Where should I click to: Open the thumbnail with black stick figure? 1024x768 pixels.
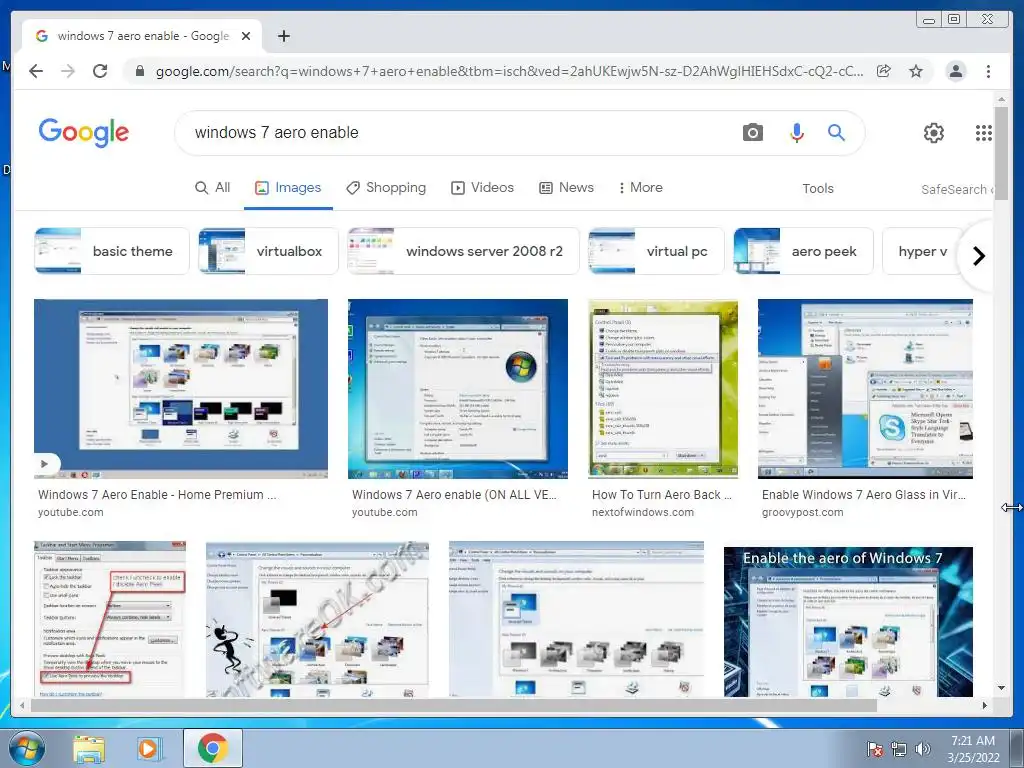[x=317, y=618]
